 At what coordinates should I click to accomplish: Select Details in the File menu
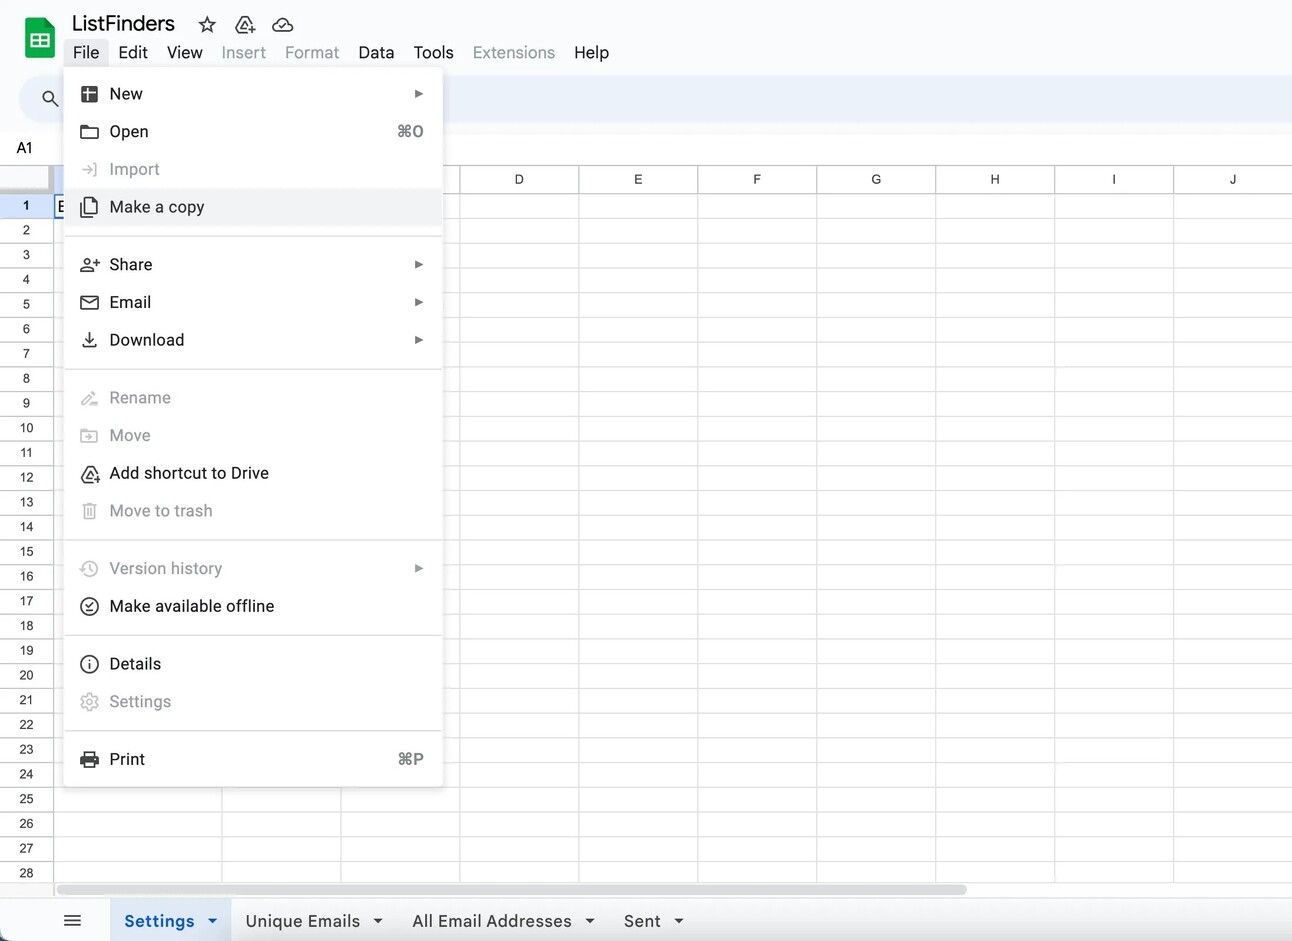[253, 664]
